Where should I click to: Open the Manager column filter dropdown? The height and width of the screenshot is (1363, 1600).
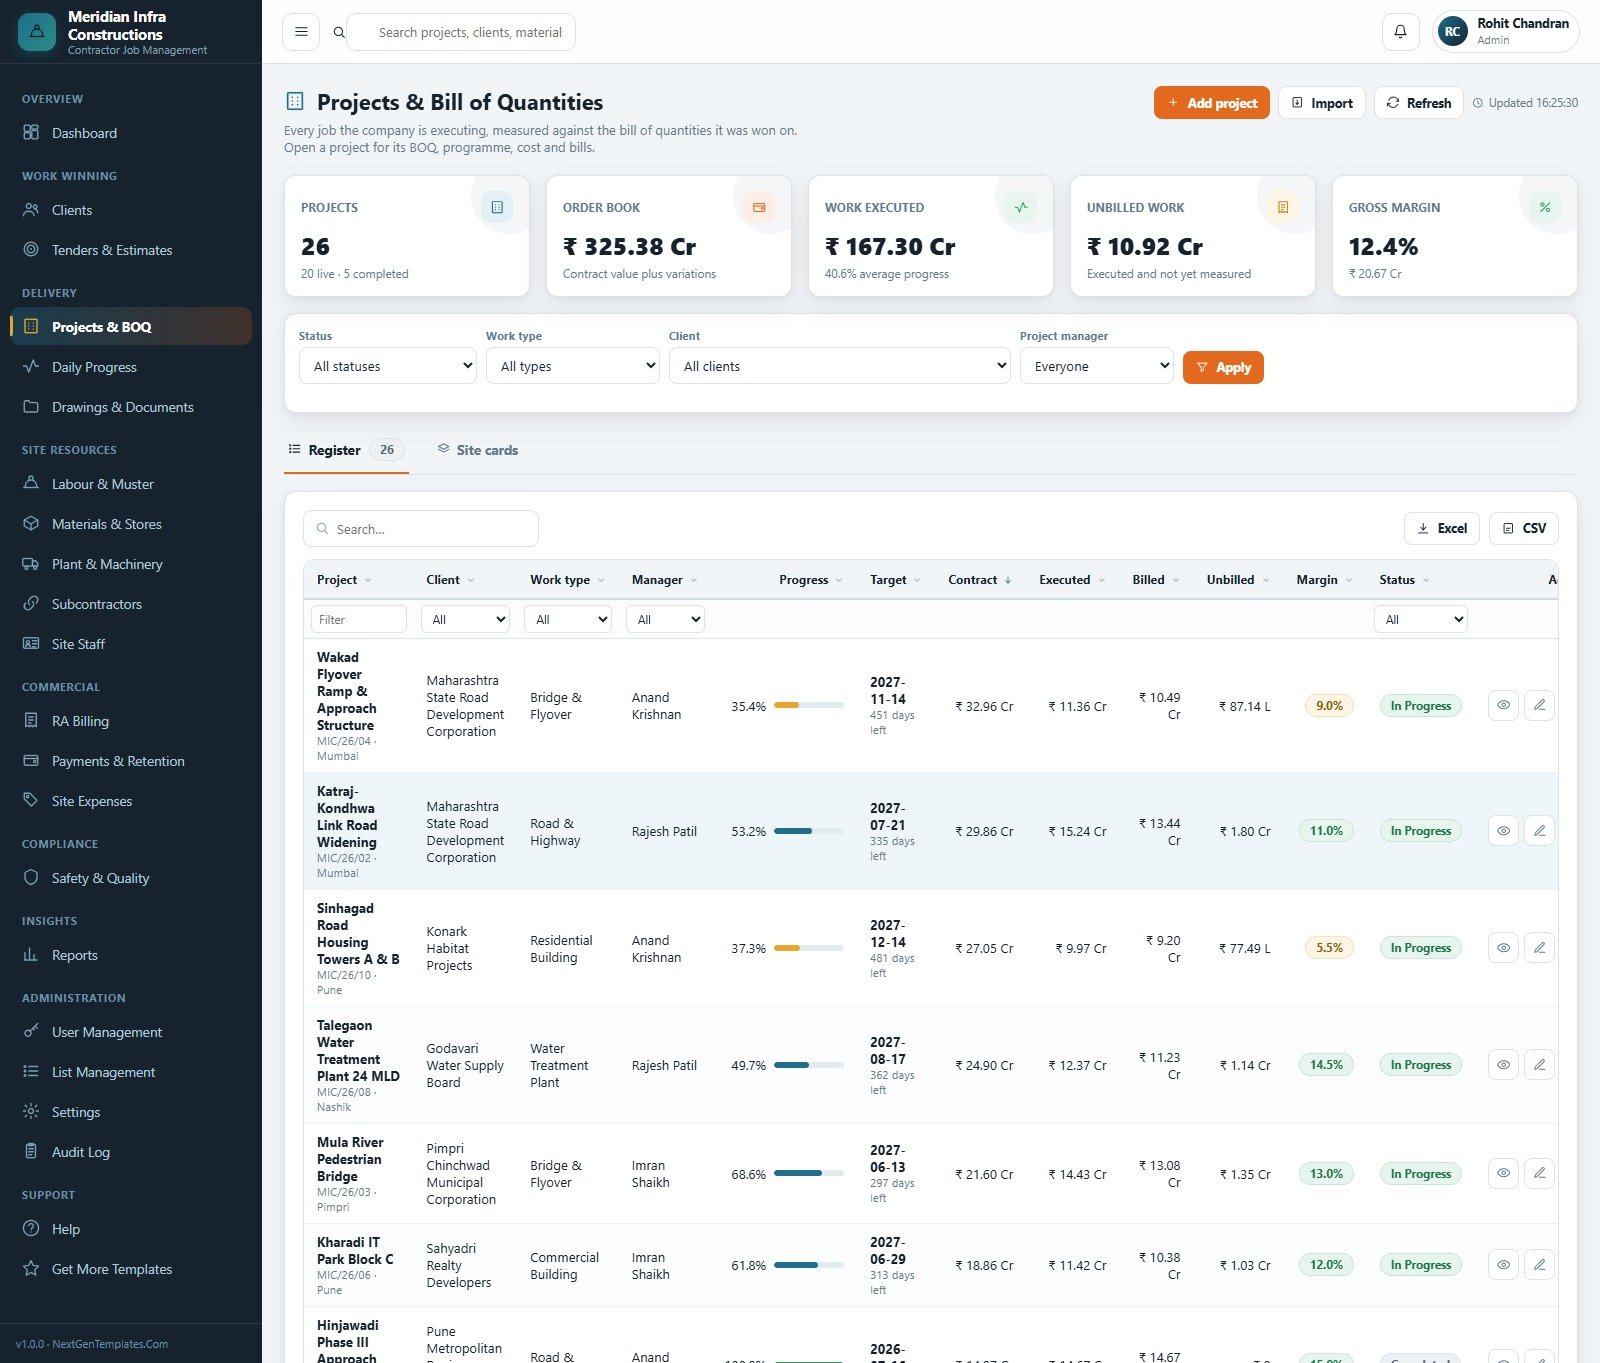pos(665,619)
